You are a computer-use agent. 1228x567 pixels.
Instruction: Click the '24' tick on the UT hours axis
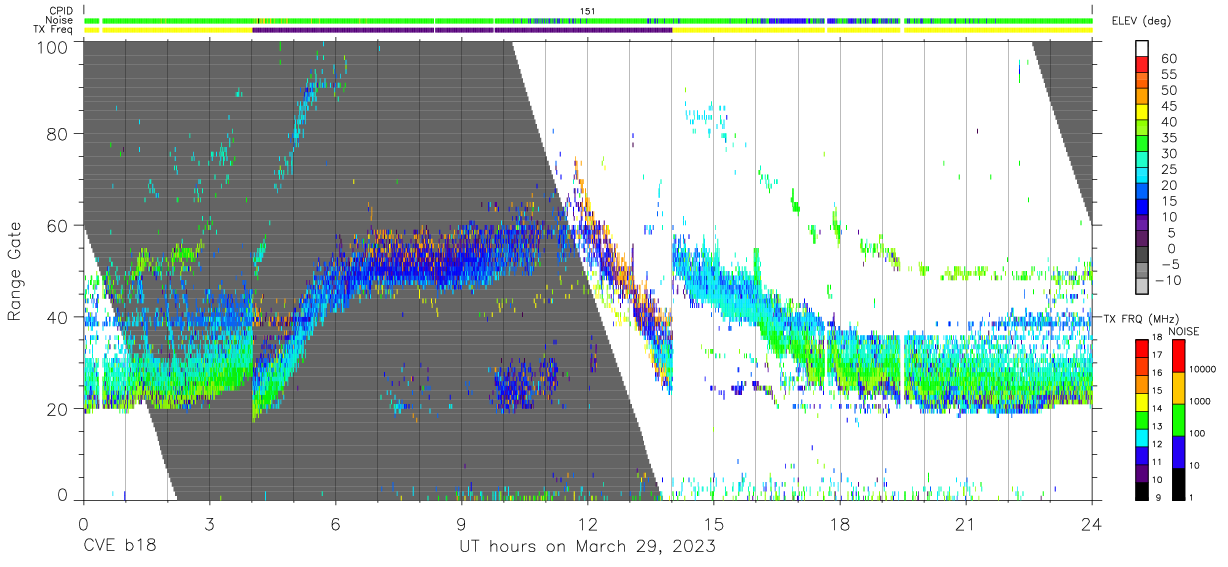[x=1091, y=523]
